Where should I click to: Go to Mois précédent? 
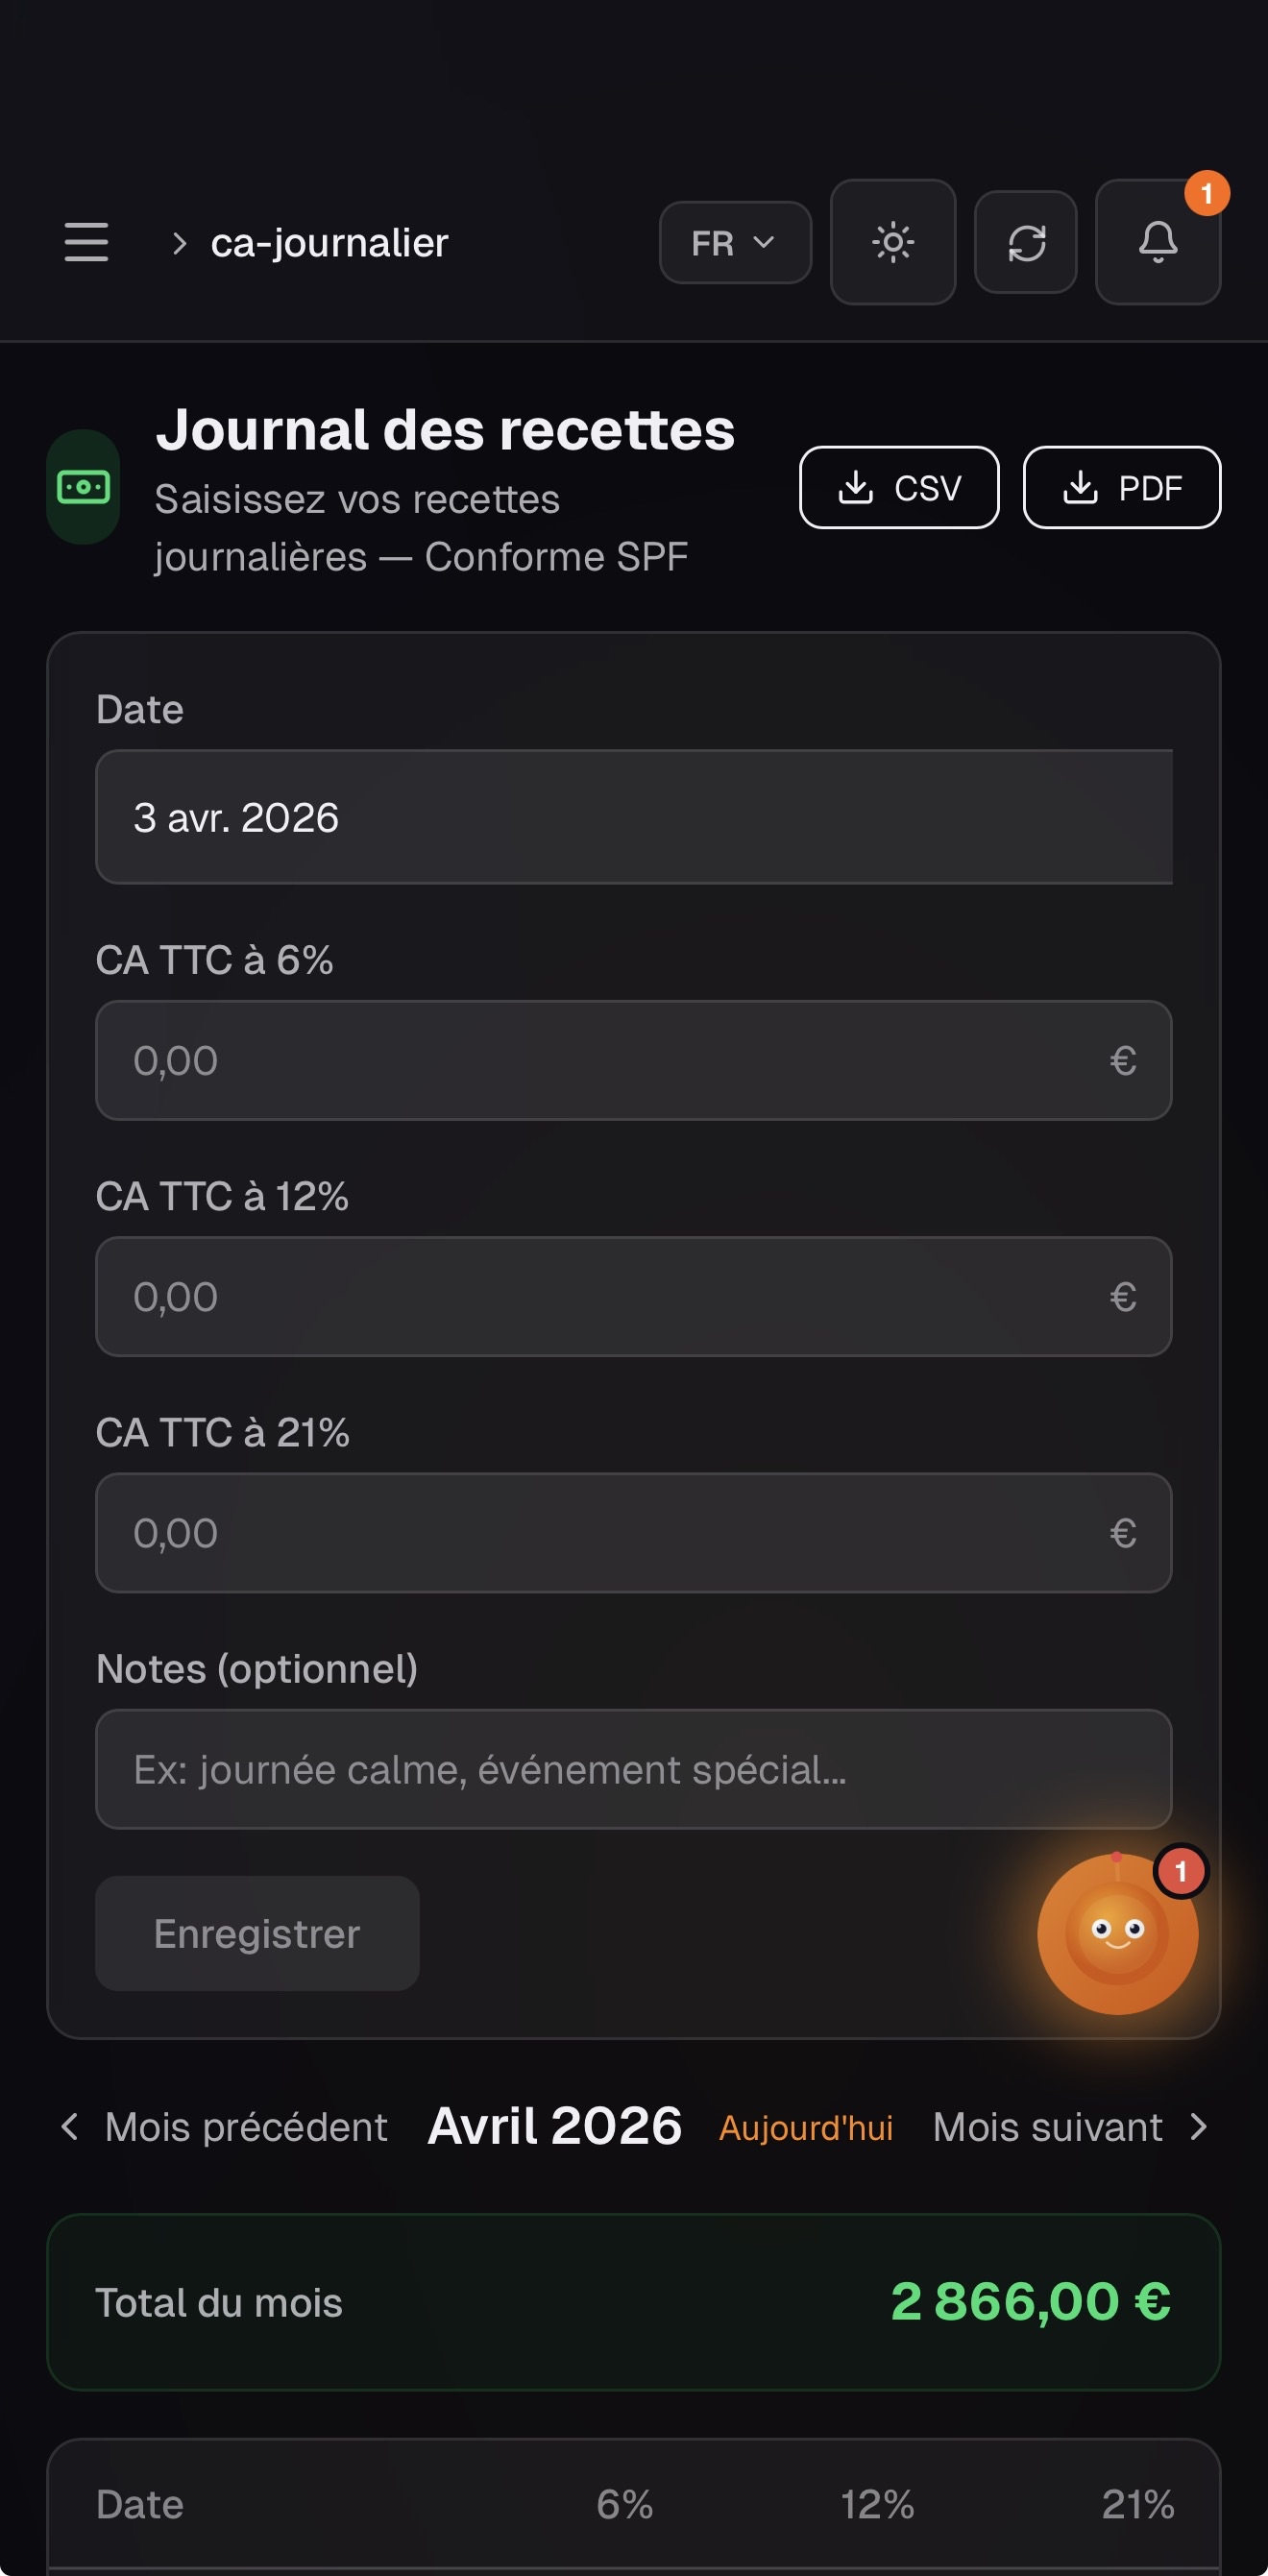point(225,2127)
